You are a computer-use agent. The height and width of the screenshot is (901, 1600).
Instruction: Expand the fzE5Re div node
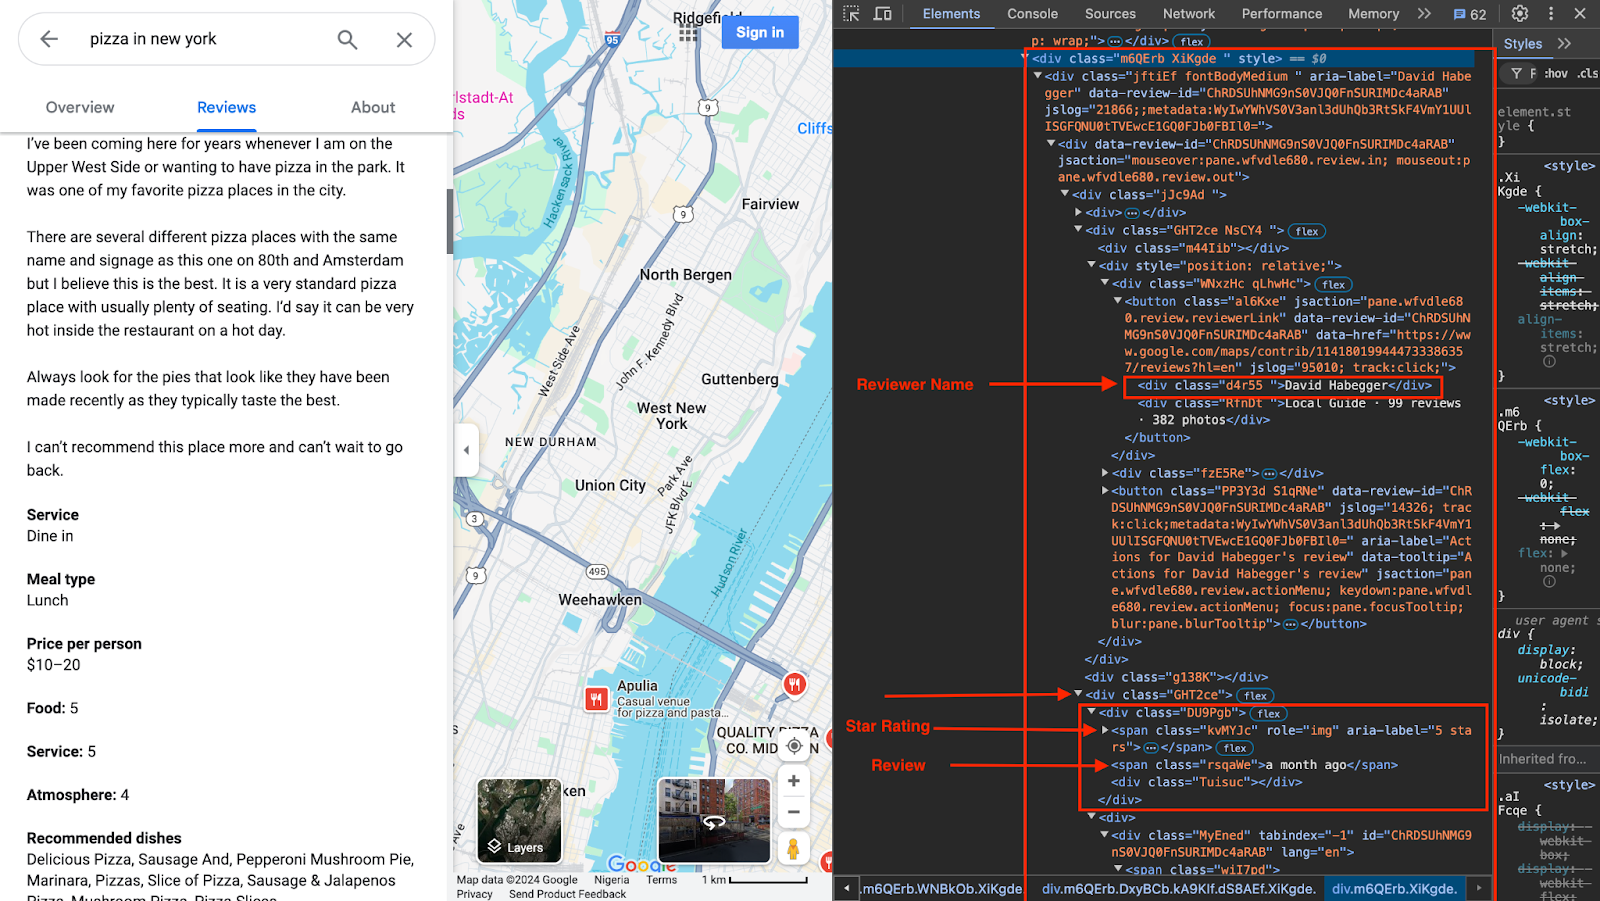tap(1105, 473)
